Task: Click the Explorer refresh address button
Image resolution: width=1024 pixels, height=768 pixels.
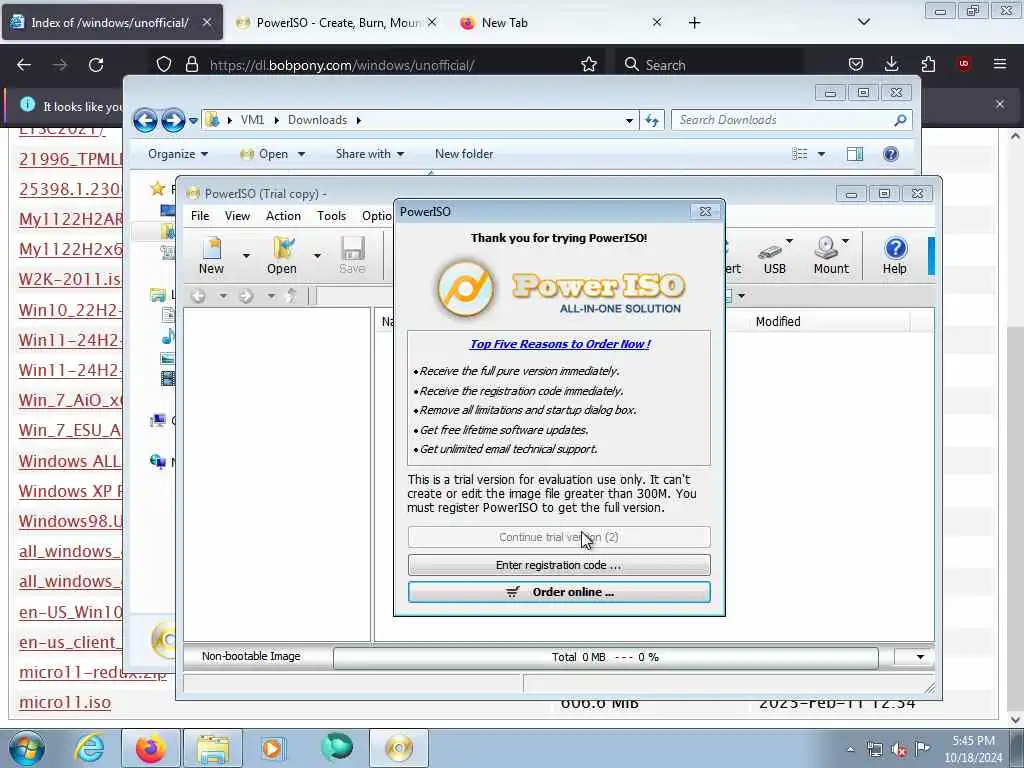Action: coord(652,120)
